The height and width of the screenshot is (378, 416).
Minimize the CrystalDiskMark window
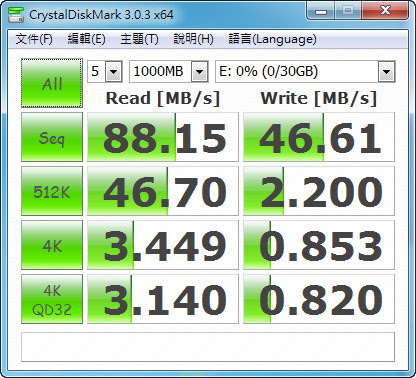click(321, 12)
